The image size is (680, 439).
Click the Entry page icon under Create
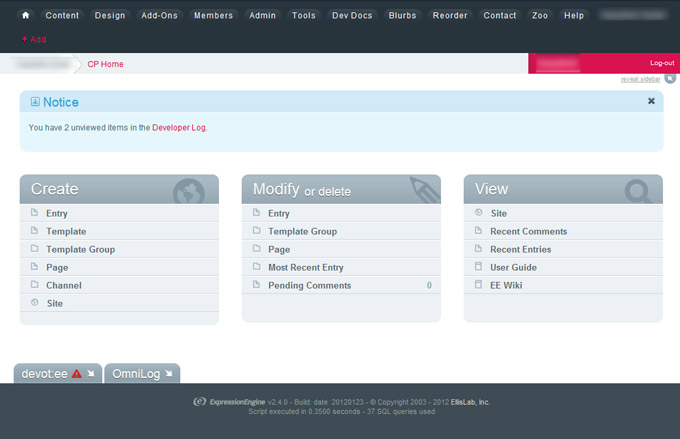[x=34, y=213]
